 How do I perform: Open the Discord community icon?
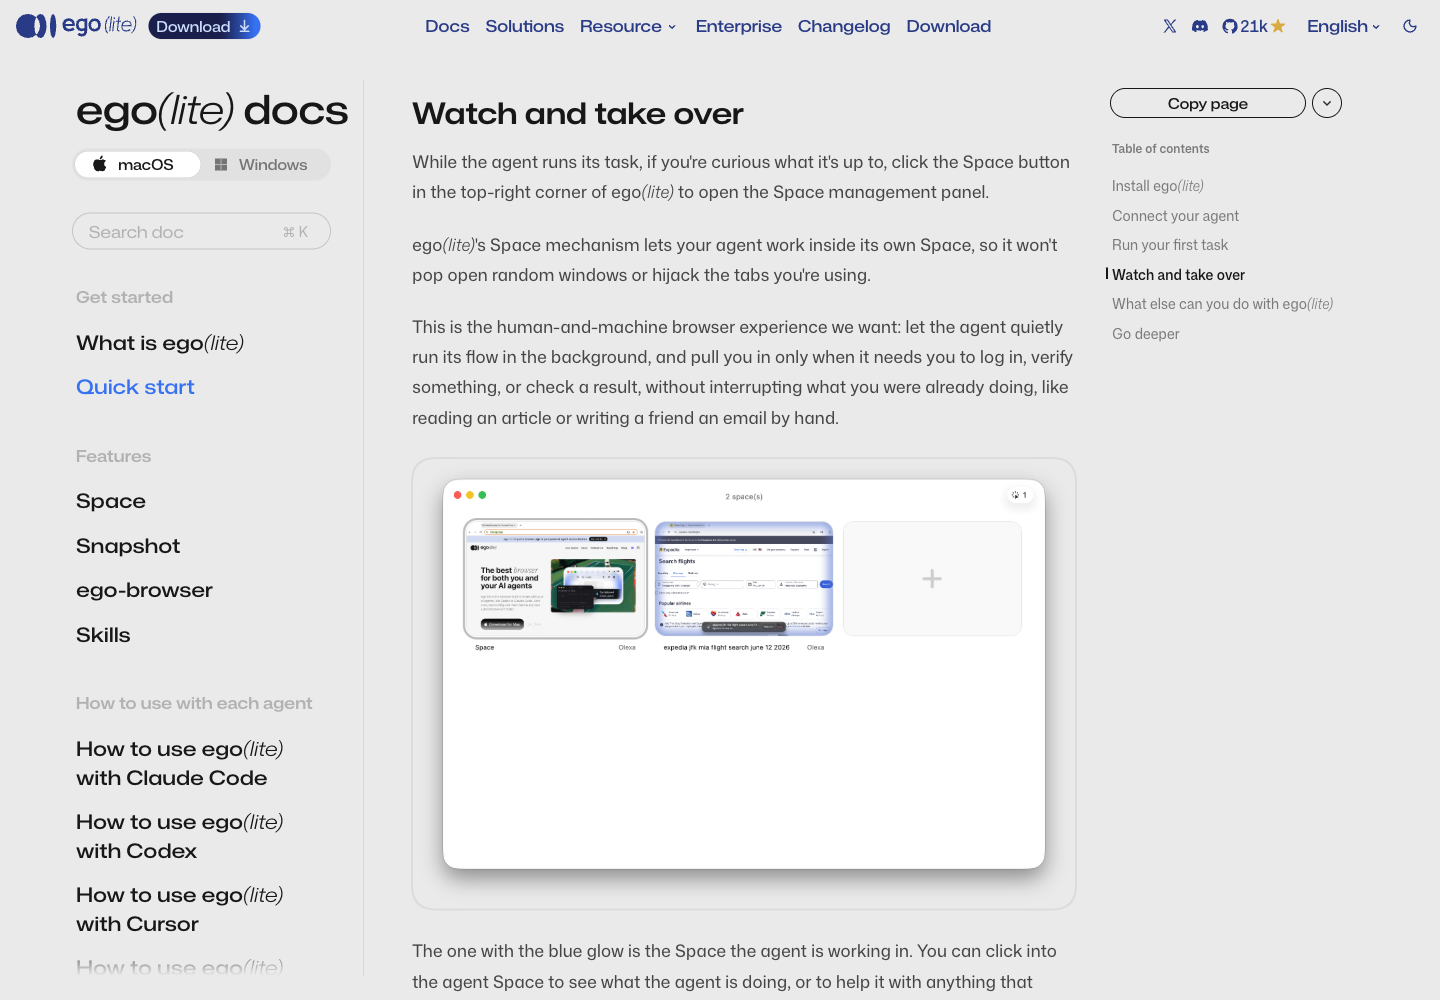pos(1200,26)
